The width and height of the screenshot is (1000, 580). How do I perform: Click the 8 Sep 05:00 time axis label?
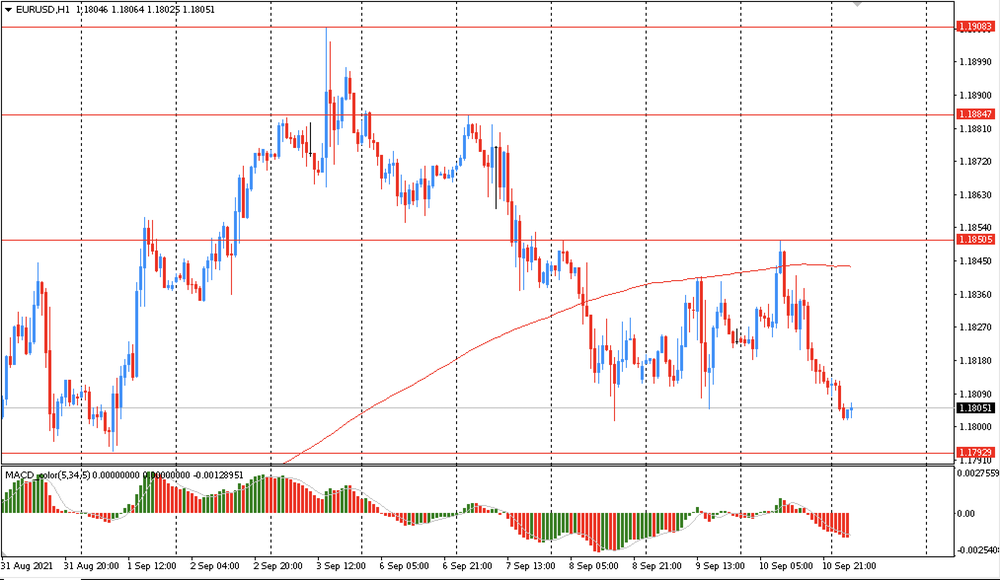[594, 566]
